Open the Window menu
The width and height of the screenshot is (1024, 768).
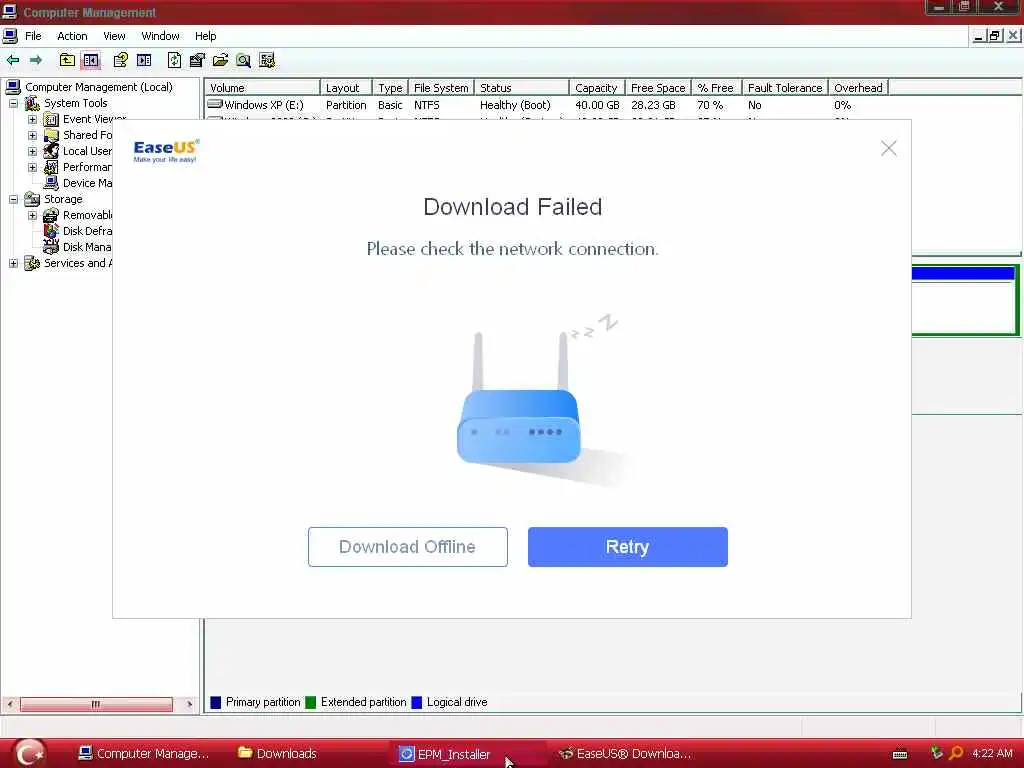point(160,36)
